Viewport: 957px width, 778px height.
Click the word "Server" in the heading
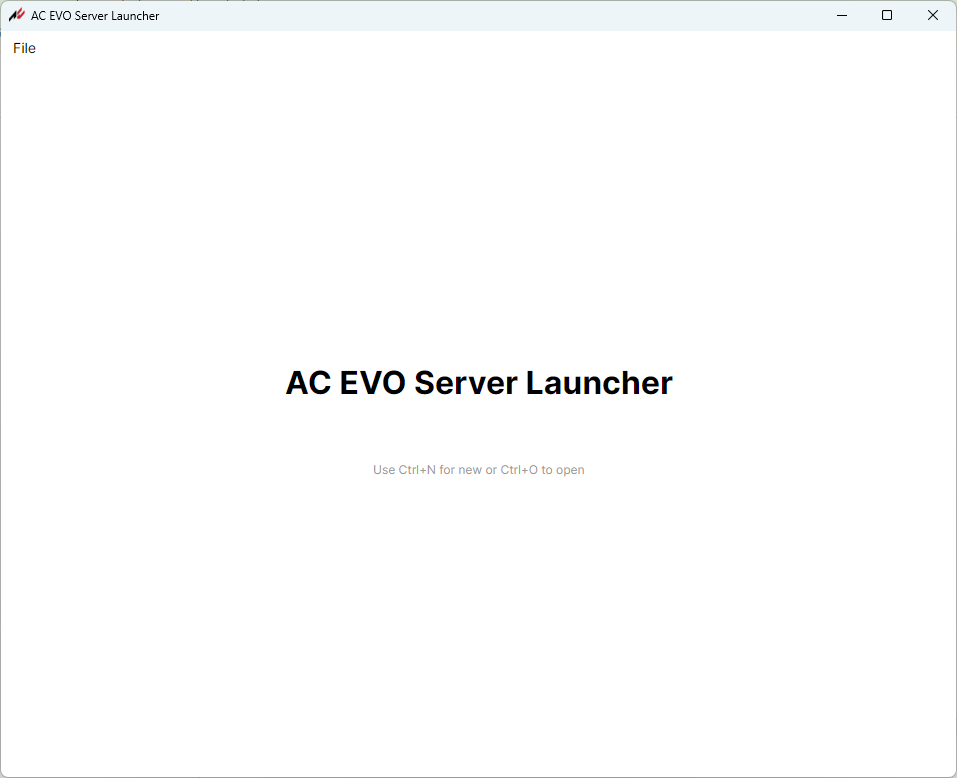[x=465, y=383]
